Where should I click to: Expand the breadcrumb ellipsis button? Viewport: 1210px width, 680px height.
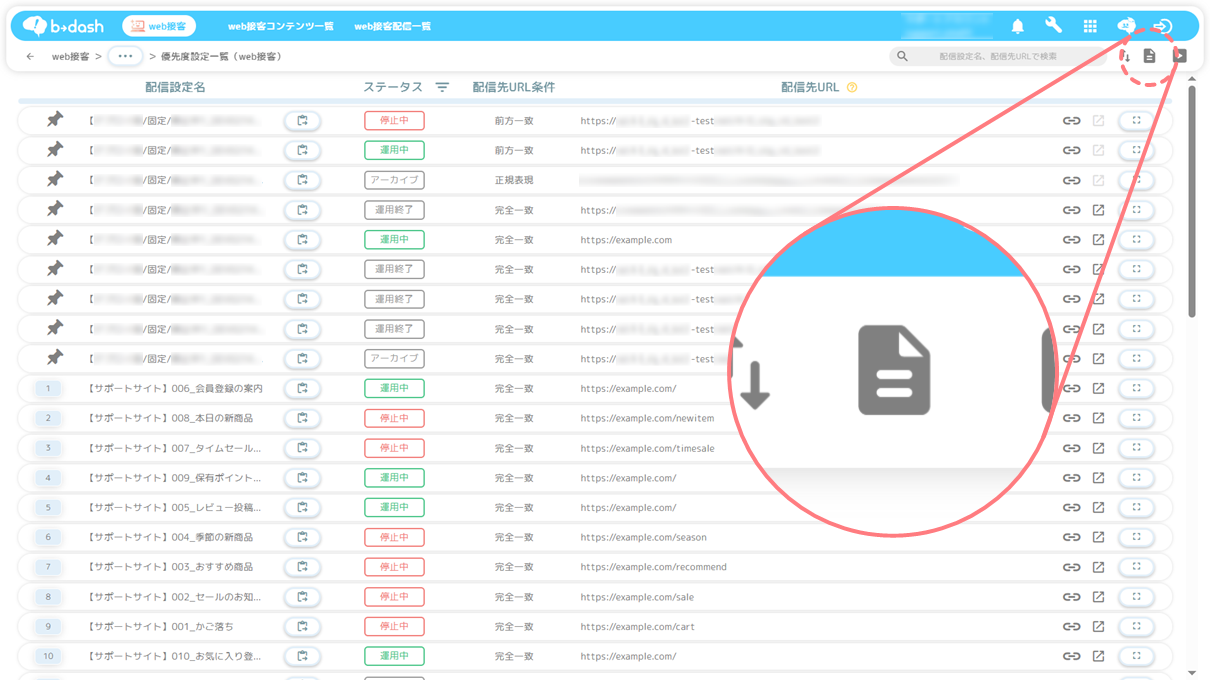click(x=125, y=57)
